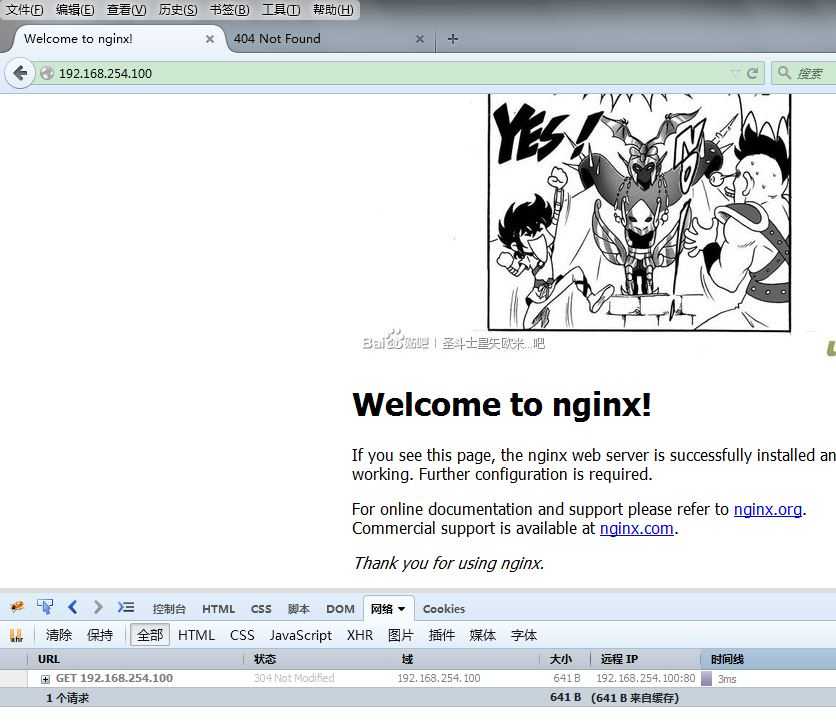Click the 1 个请求 summary text
This screenshot has width=836, height=725.
67,698
